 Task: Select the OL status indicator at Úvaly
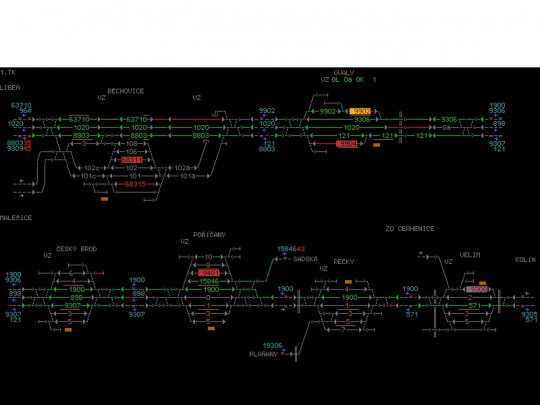point(335,80)
